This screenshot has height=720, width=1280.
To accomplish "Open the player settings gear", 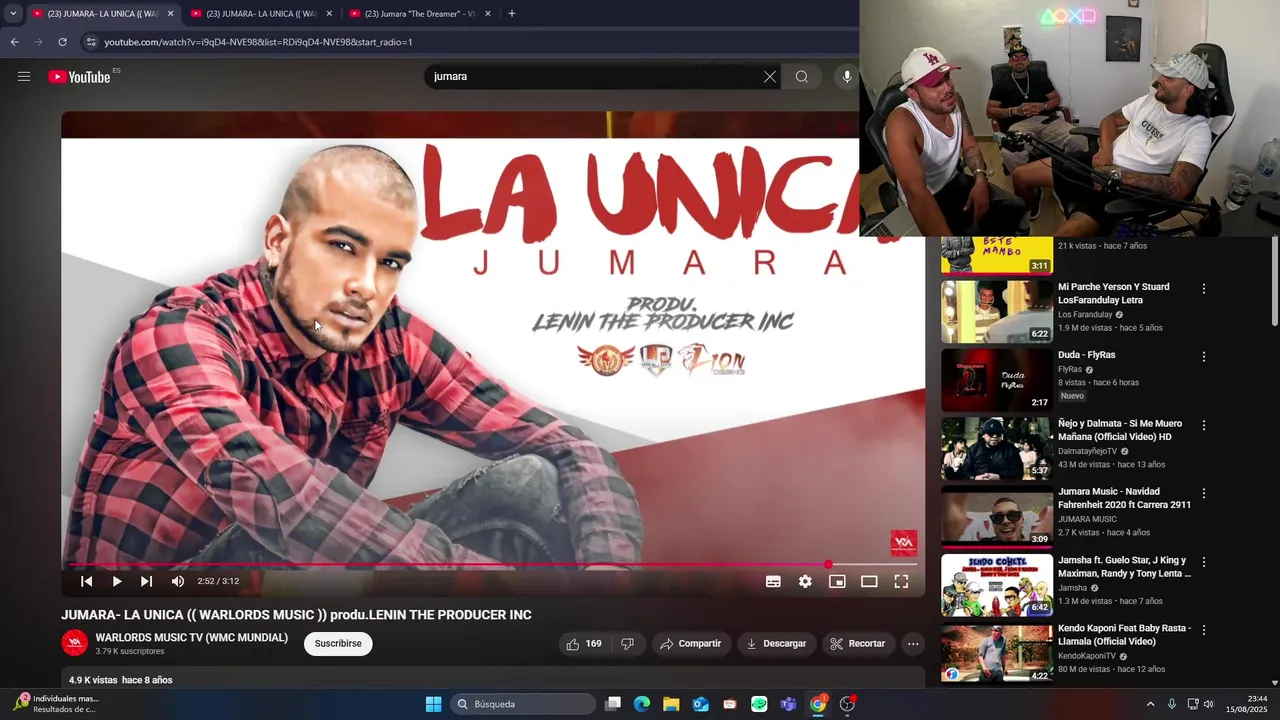I will [x=805, y=581].
